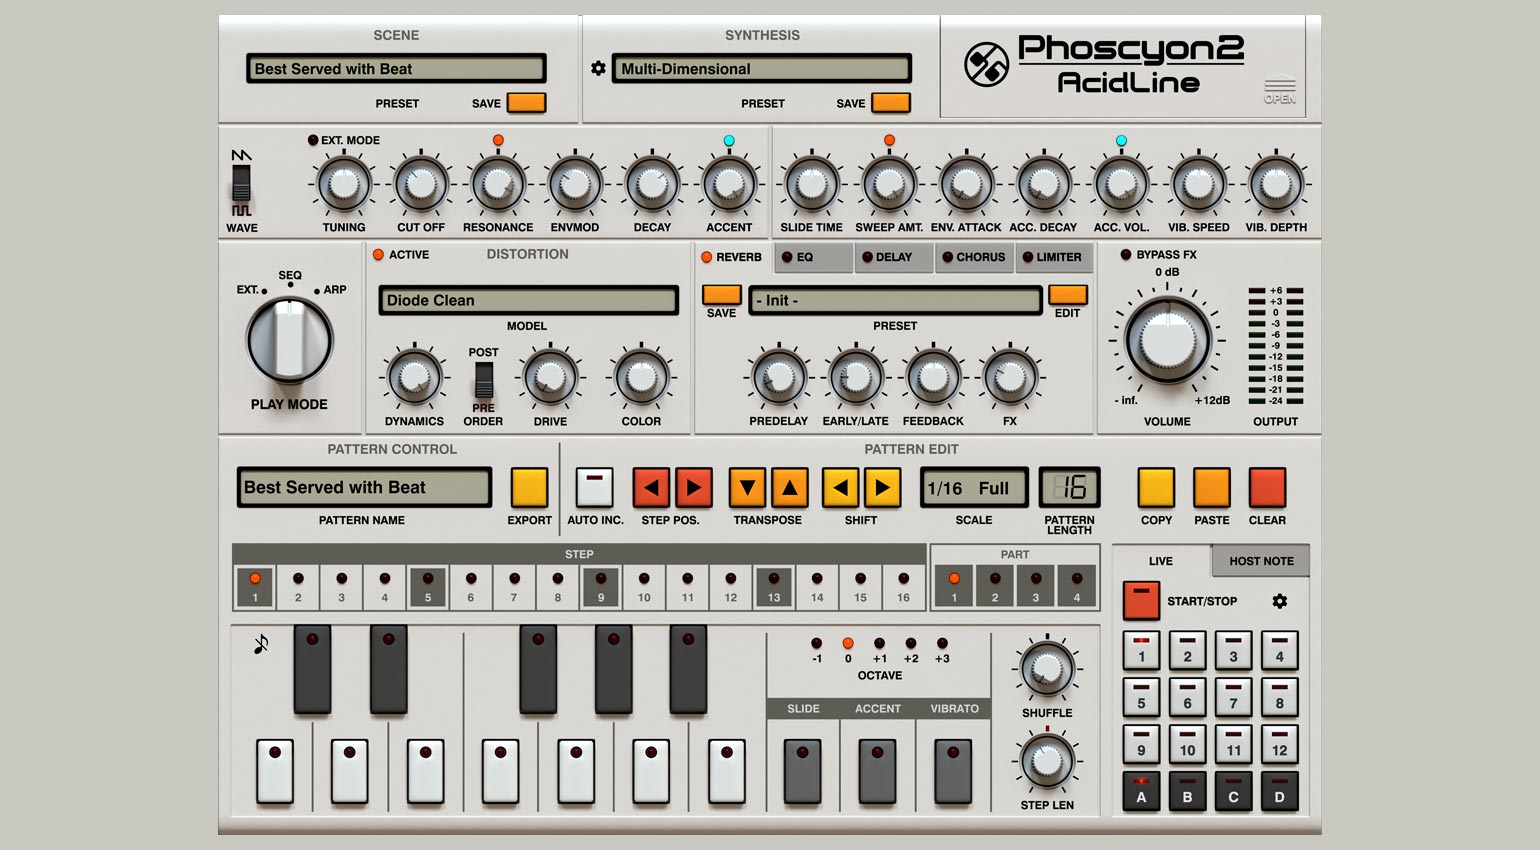Image resolution: width=1540 pixels, height=850 pixels.
Task: Switch to the LIMITER effect tab
Action: point(1054,257)
